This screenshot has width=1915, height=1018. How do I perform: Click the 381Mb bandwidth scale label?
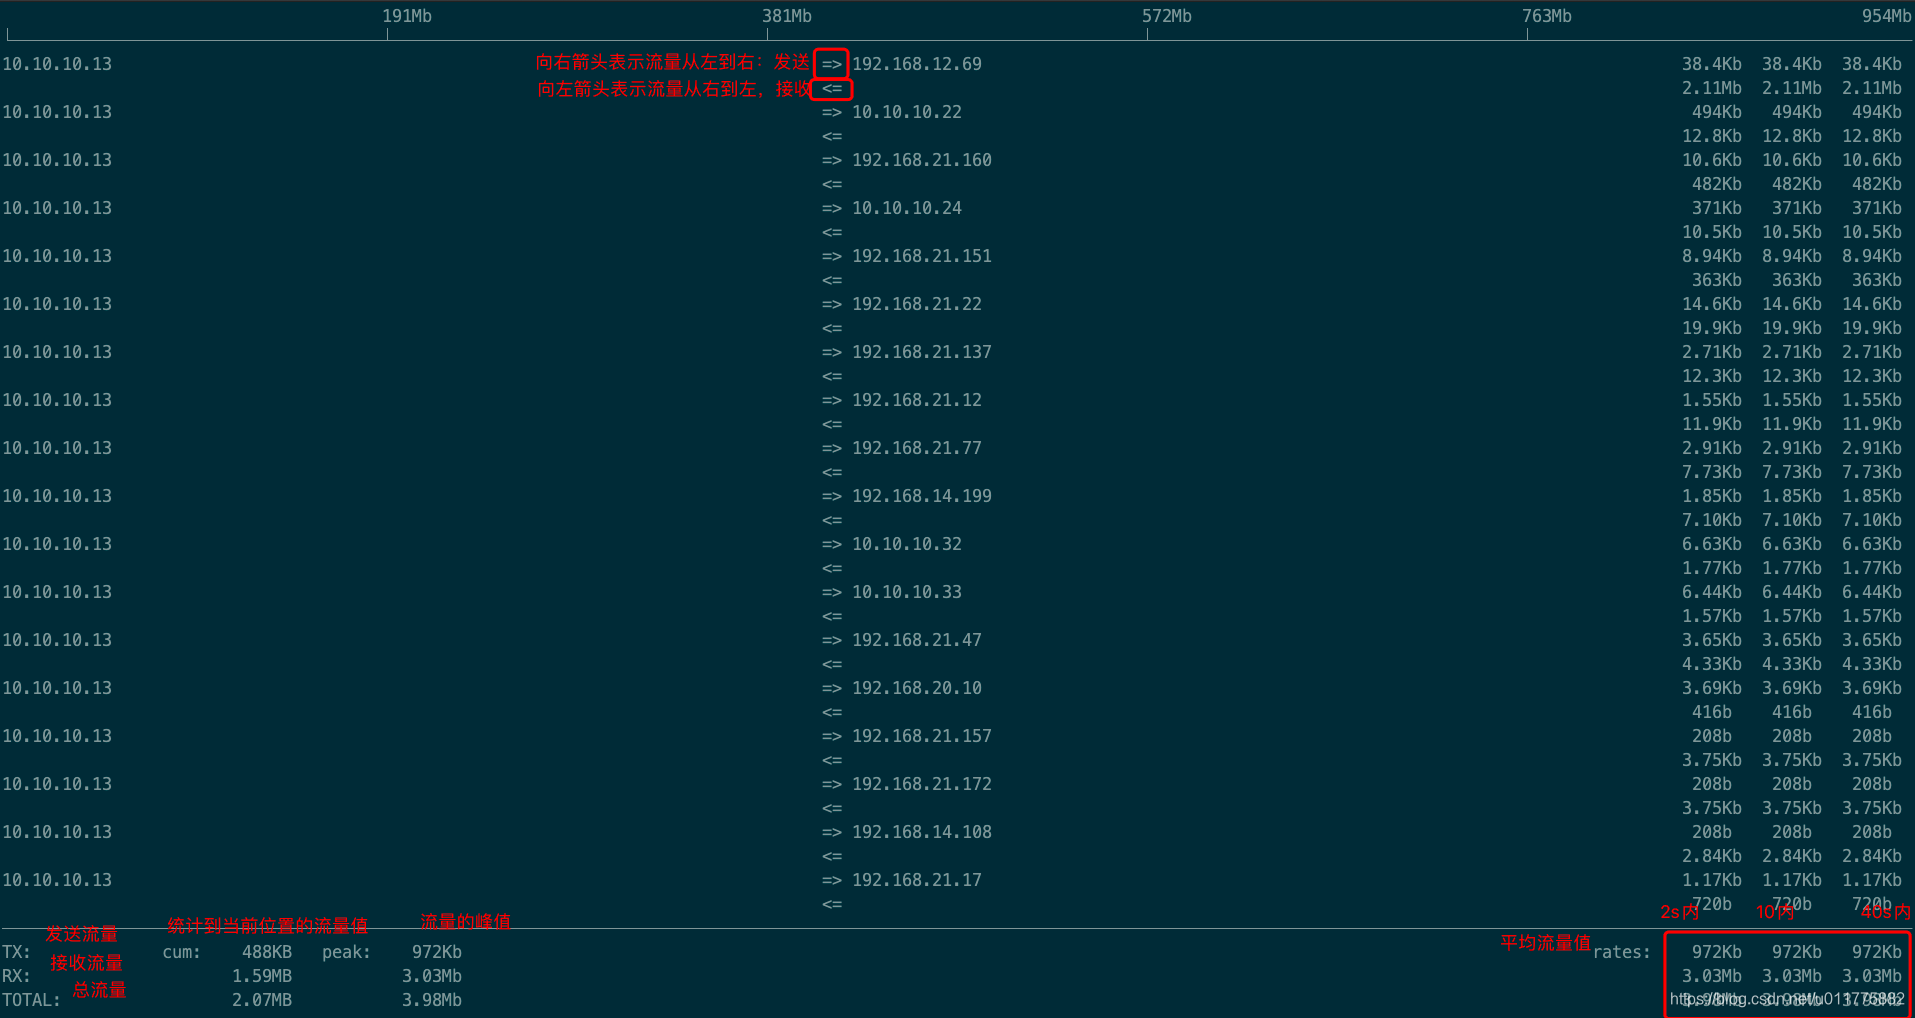click(x=787, y=16)
